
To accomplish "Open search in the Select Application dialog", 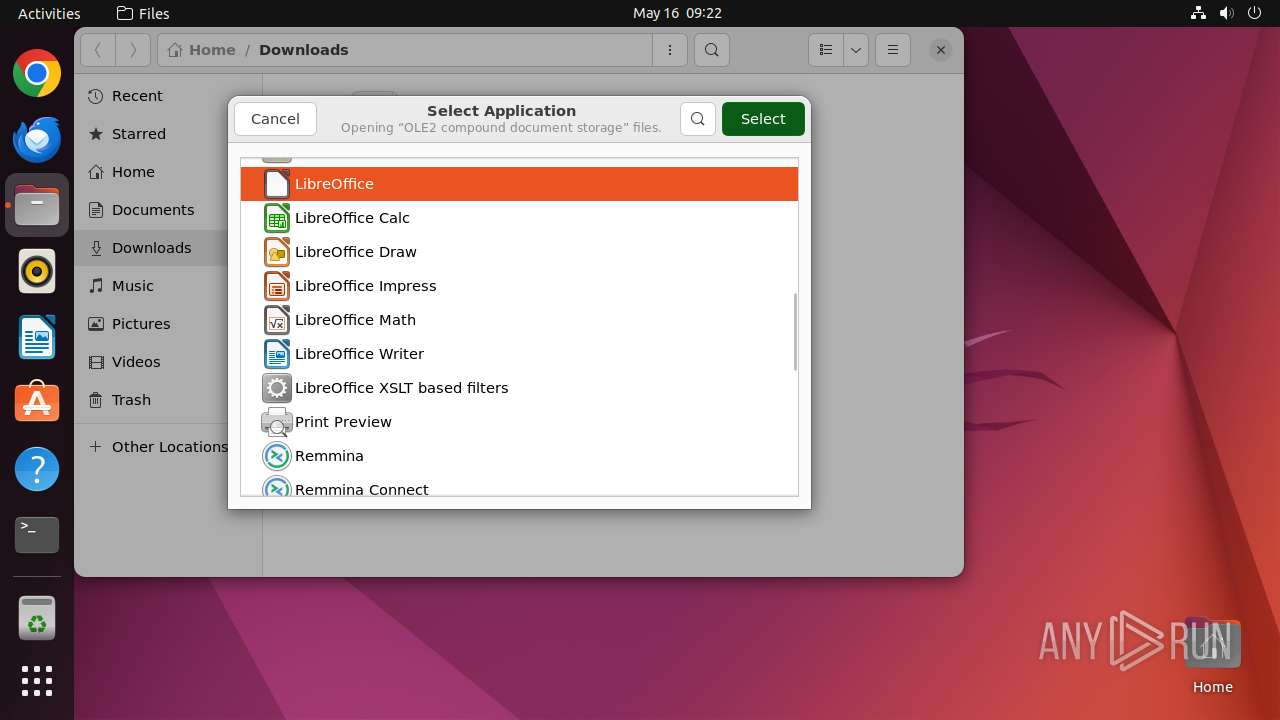I will click(x=698, y=119).
